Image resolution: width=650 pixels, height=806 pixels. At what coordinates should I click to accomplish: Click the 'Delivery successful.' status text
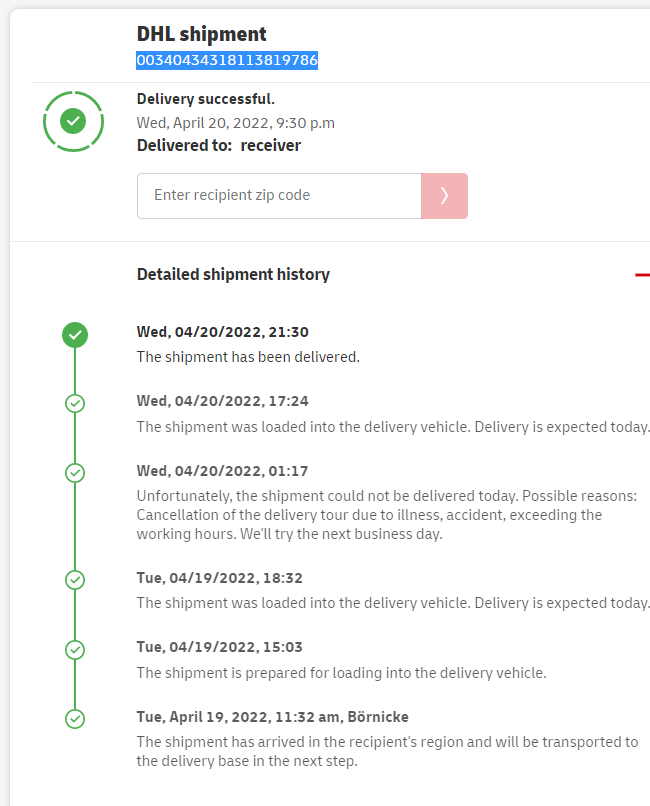pos(205,99)
